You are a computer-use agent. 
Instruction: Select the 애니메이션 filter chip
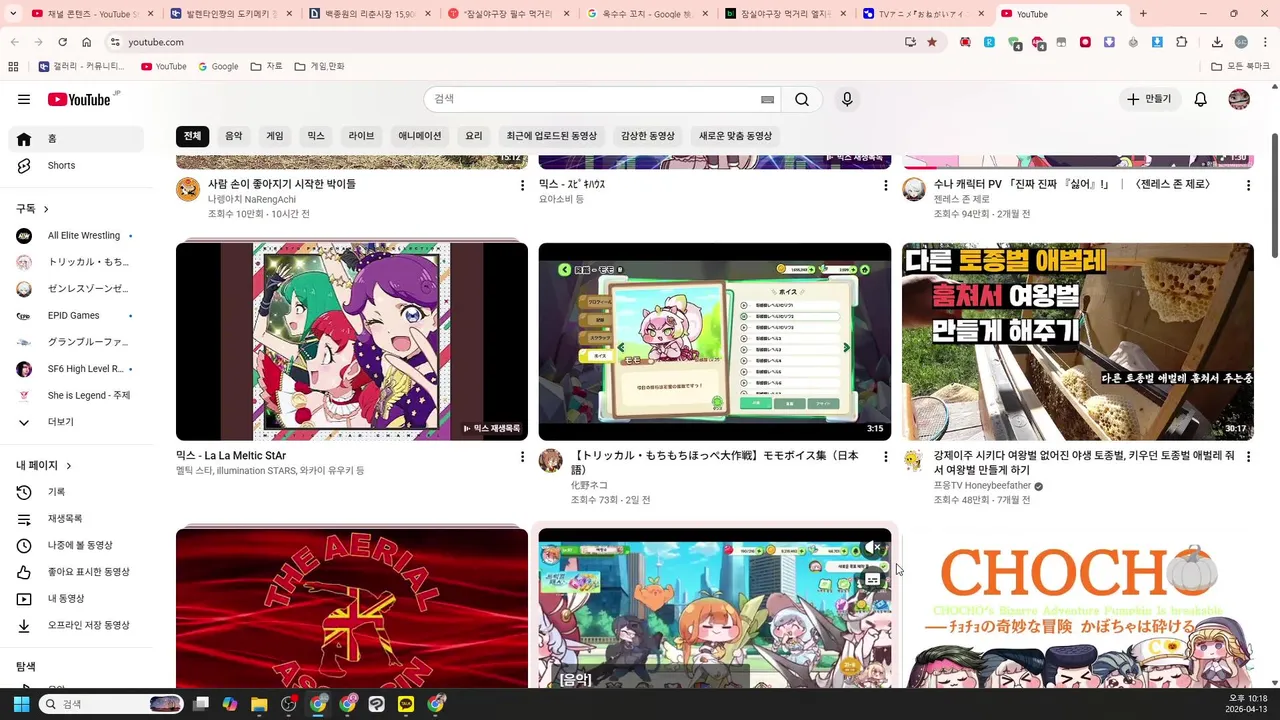pos(420,136)
